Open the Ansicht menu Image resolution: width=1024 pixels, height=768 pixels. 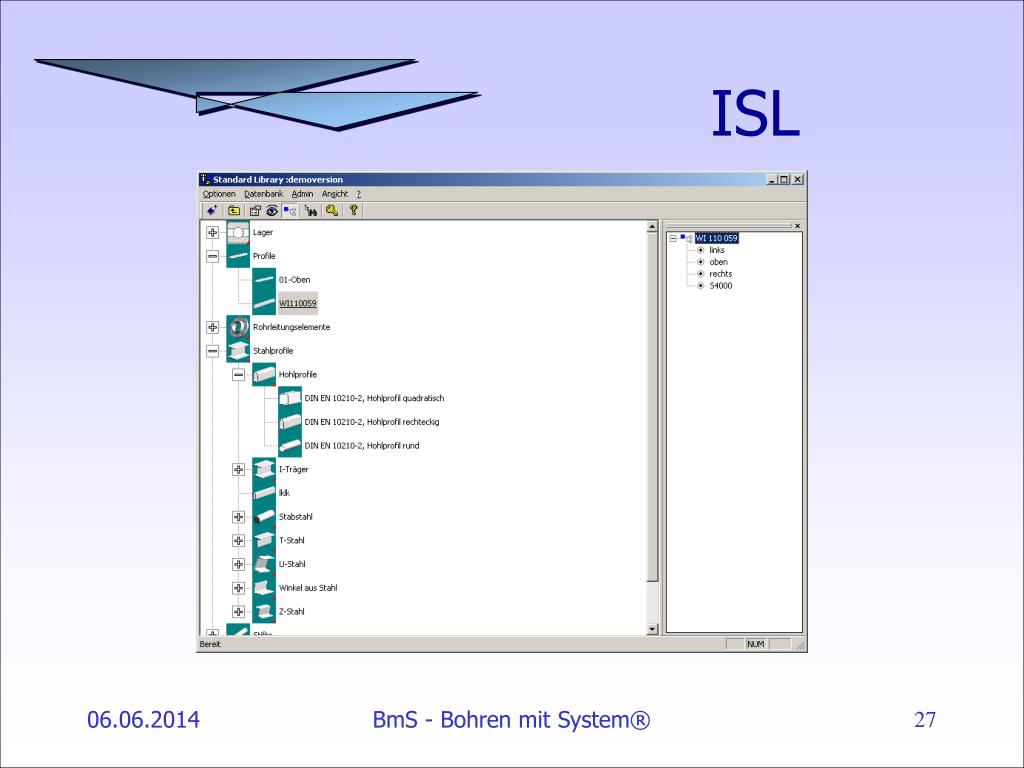tap(334, 194)
